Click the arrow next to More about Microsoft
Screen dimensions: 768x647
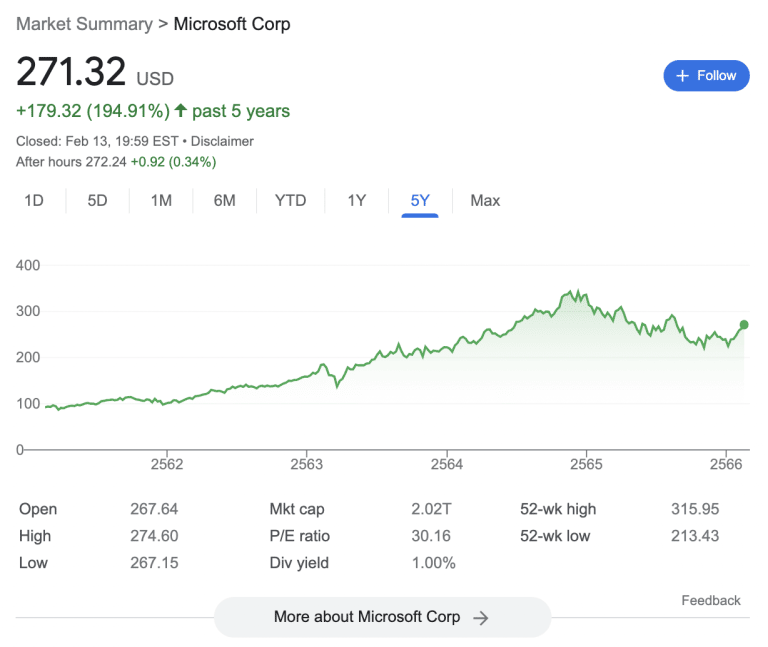(481, 618)
